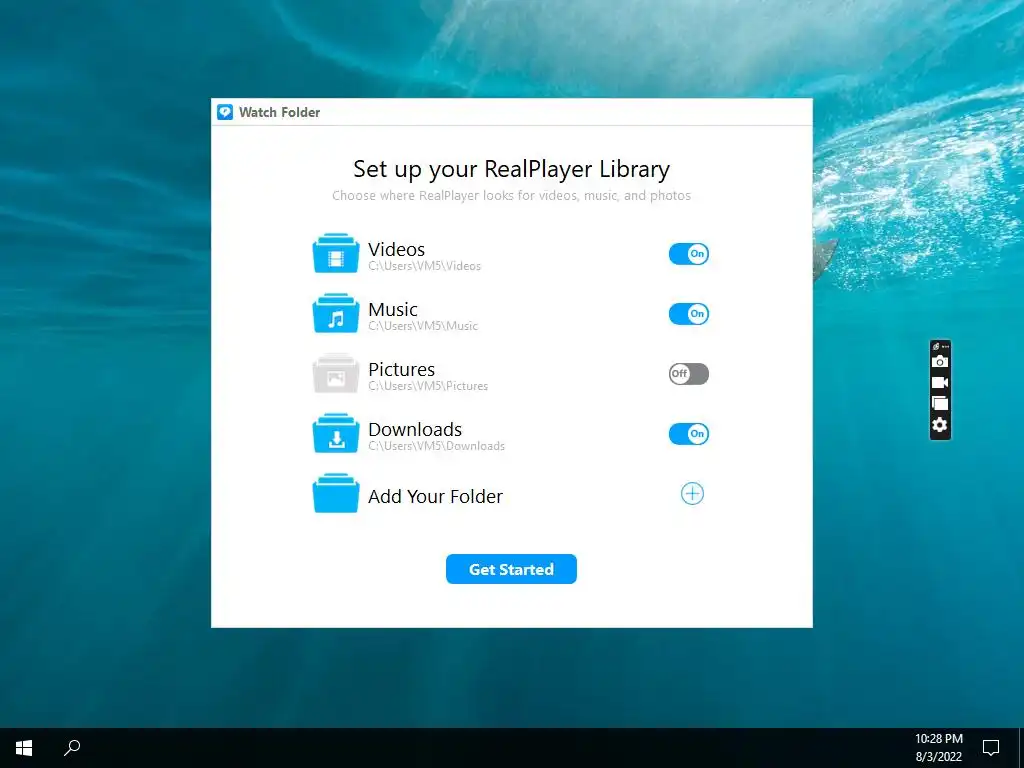Open the taskbar search magnifier

[x=72, y=748]
